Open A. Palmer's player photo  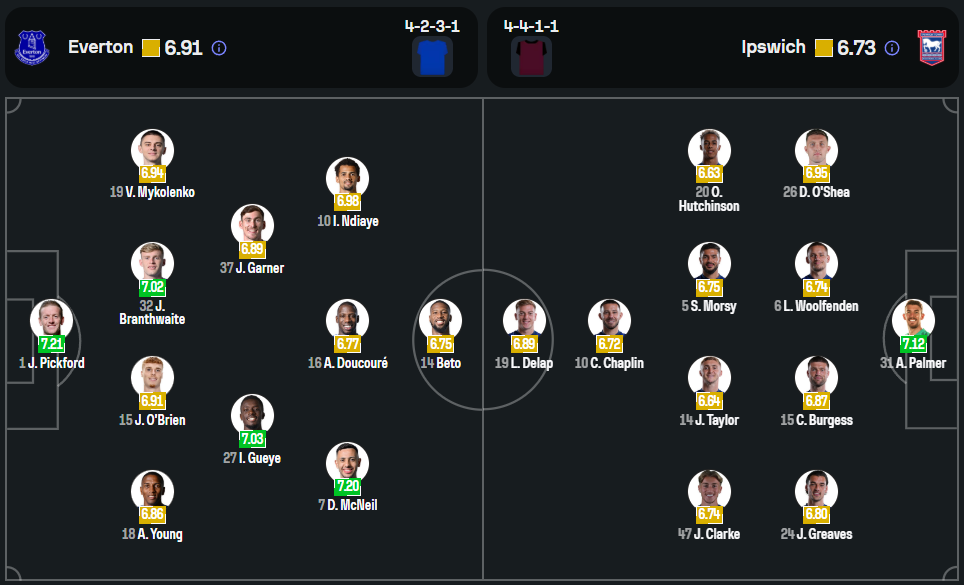pos(913,320)
